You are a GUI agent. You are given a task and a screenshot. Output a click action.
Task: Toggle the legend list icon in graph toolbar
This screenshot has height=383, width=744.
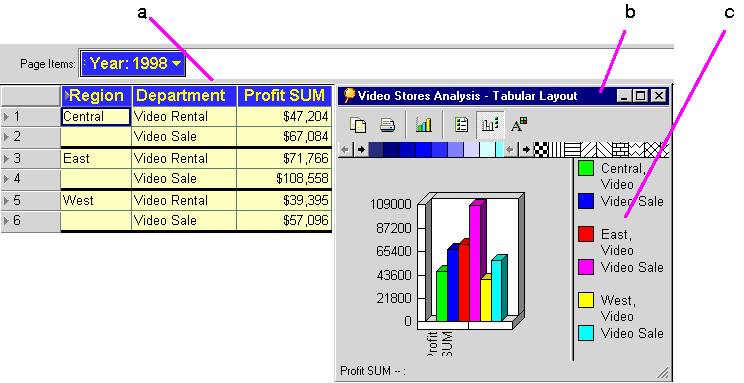click(x=461, y=125)
